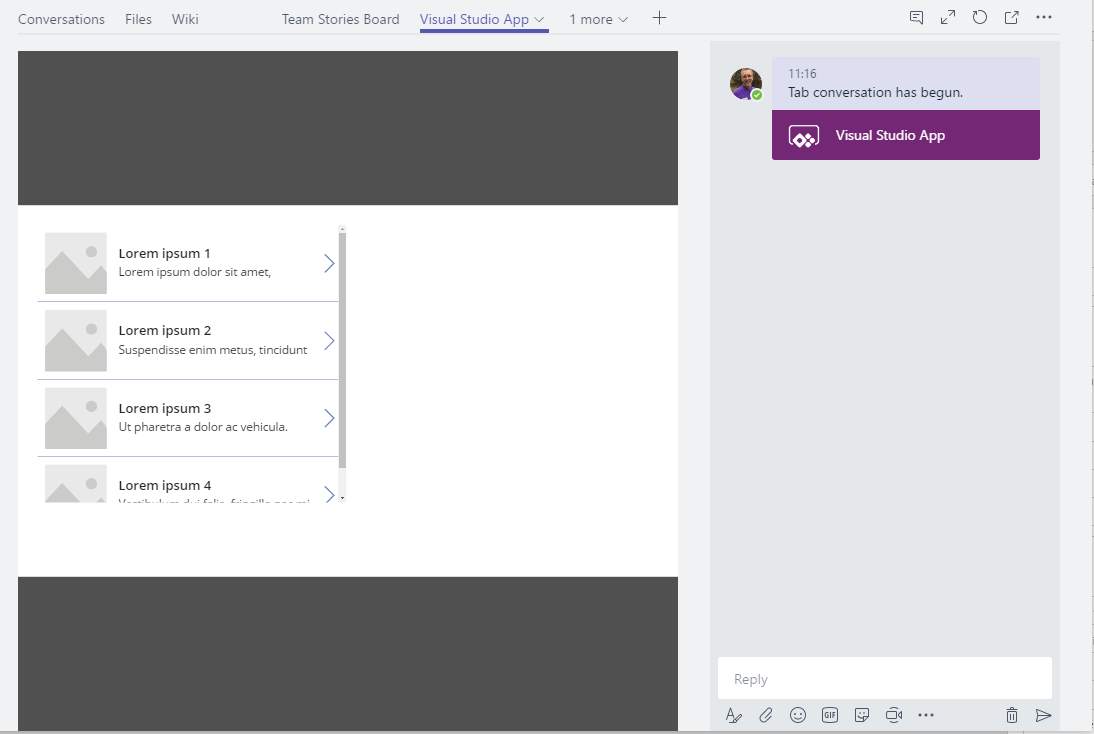Refresh the Visual Studio App tab content
This screenshot has height=734, width=1094.
[980, 17]
